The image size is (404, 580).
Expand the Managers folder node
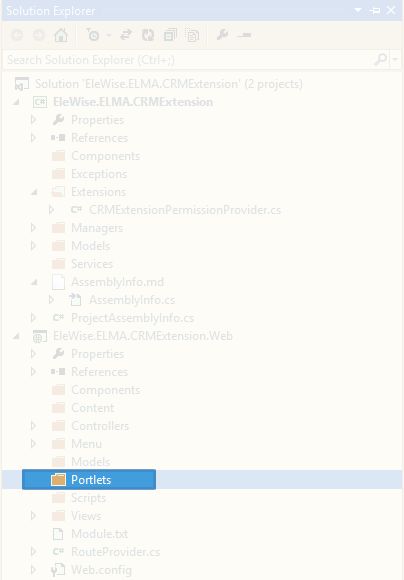tap(33, 227)
